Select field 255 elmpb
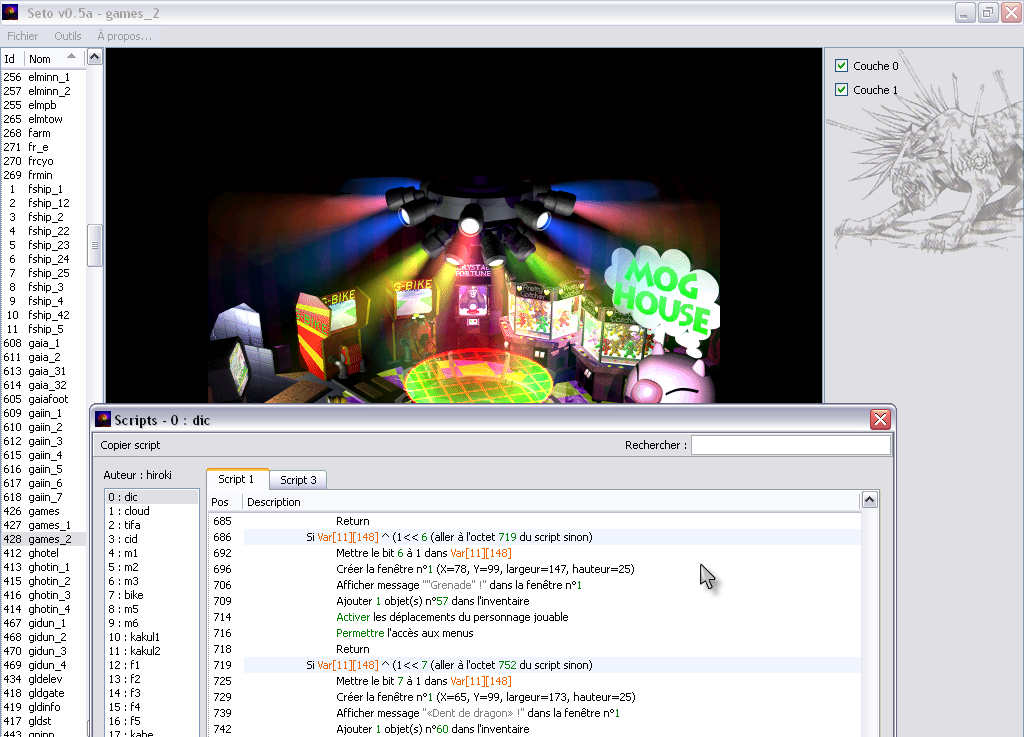The image size is (1024, 737). [43, 105]
